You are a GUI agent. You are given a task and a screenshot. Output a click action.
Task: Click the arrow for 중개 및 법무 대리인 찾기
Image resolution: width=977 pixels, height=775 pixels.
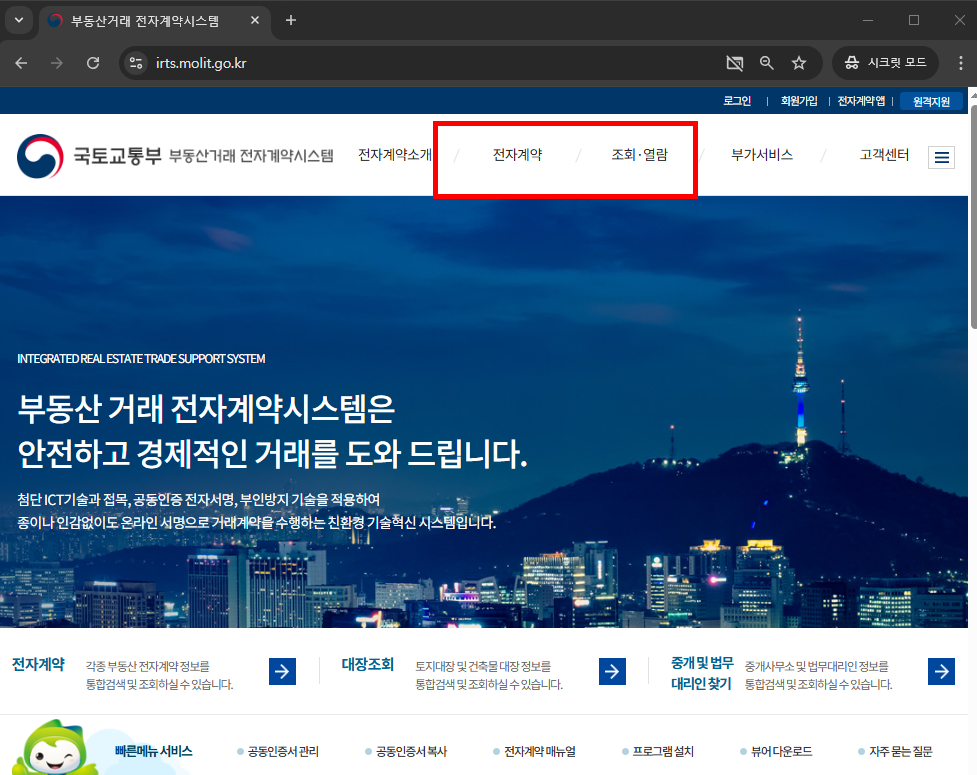point(940,671)
